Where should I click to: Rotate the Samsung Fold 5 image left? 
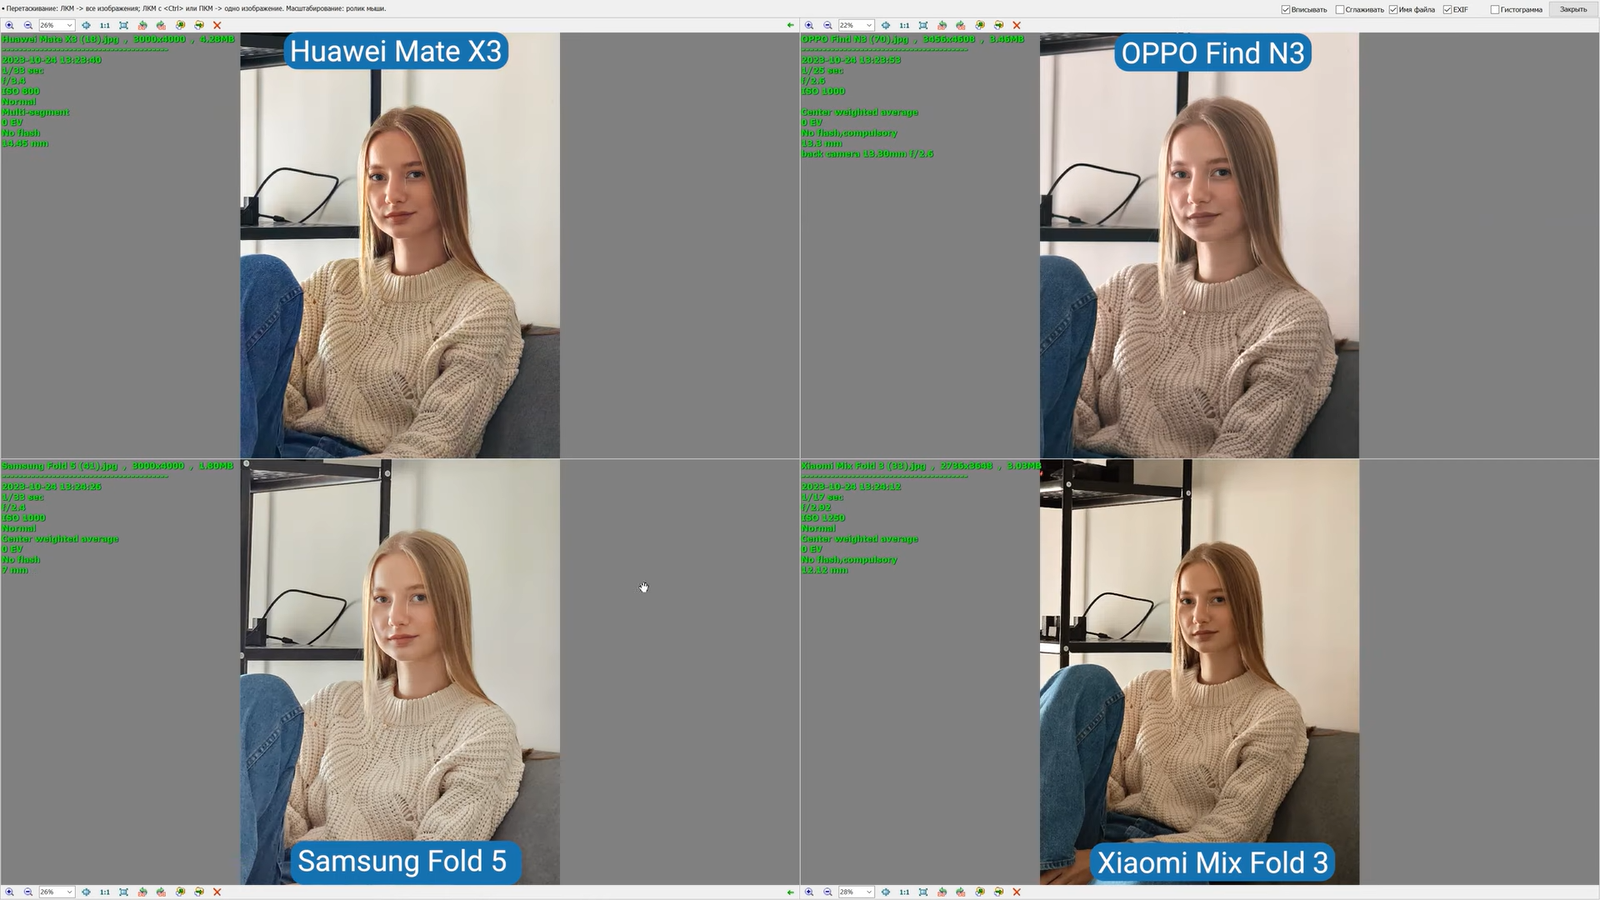pos(143,892)
